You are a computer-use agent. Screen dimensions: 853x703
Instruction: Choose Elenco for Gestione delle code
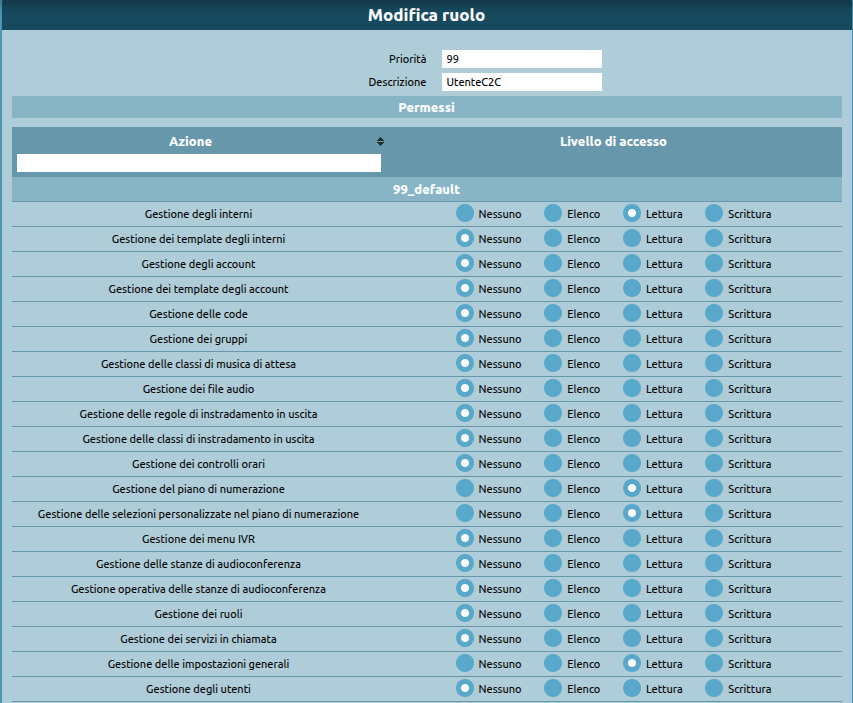(553, 313)
